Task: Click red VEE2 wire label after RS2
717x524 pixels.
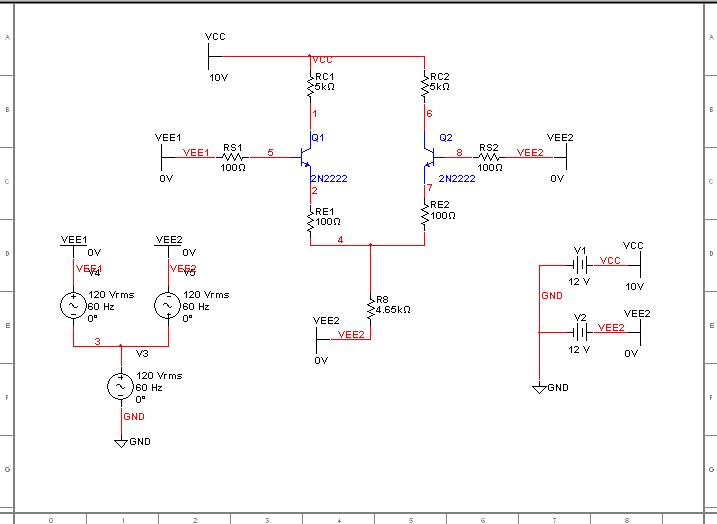Action: tap(530, 153)
